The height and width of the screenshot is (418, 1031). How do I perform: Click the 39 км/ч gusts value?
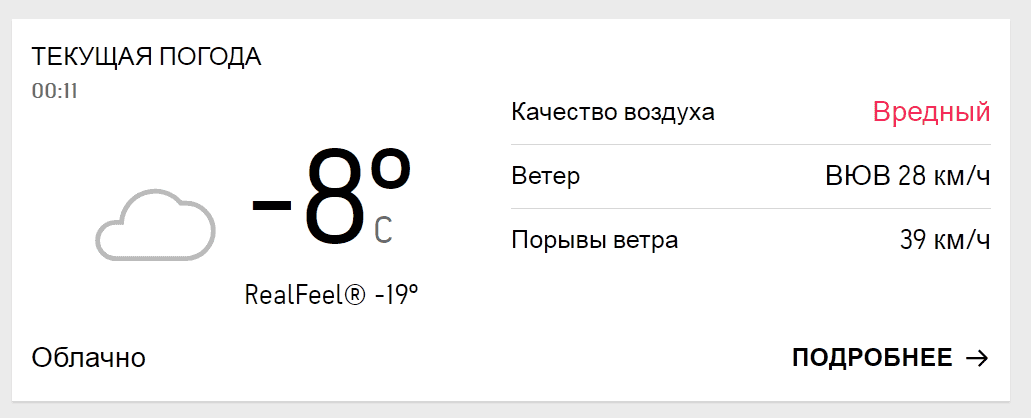[945, 241]
